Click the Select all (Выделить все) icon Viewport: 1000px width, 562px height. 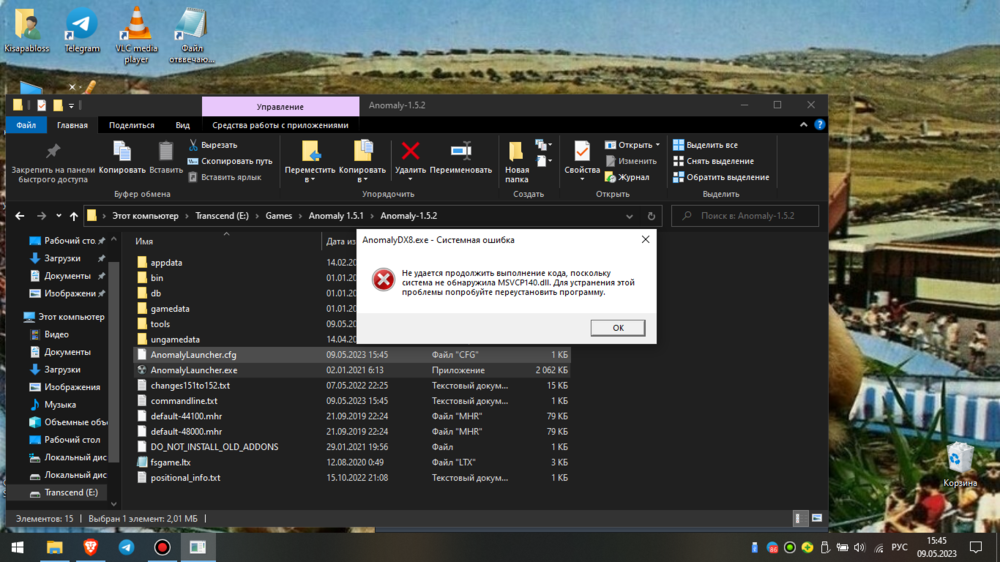tap(679, 145)
